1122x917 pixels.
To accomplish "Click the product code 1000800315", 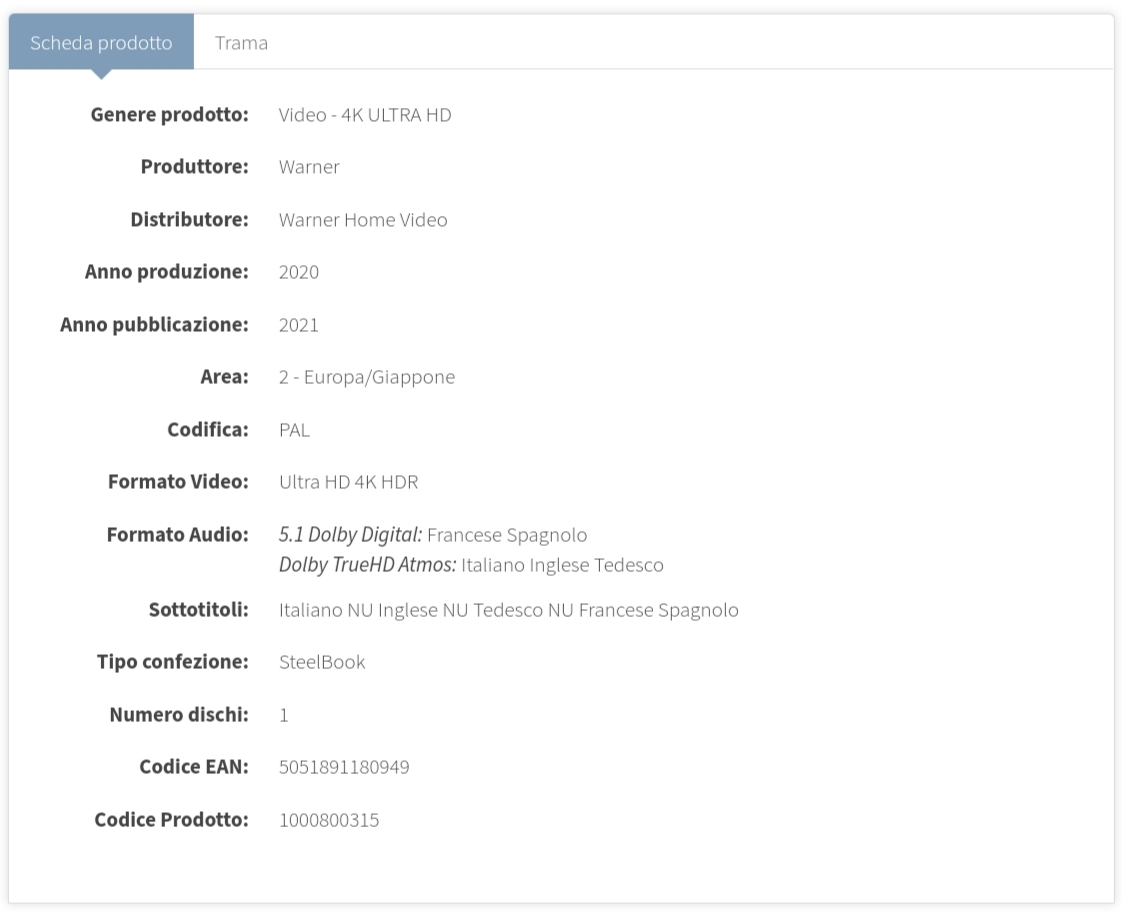I will pos(329,820).
